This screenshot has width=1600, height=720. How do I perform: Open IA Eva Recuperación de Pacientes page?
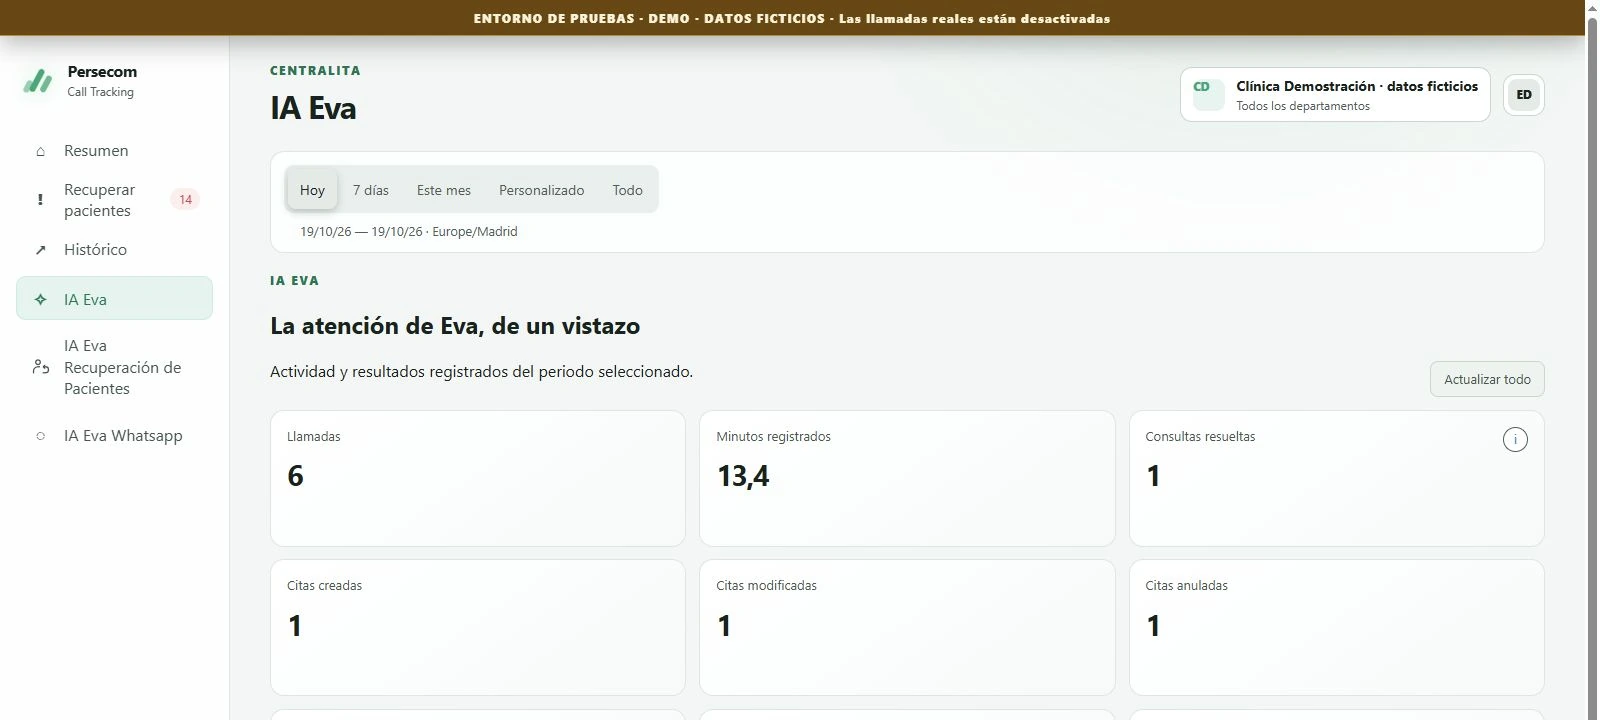(114, 367)
